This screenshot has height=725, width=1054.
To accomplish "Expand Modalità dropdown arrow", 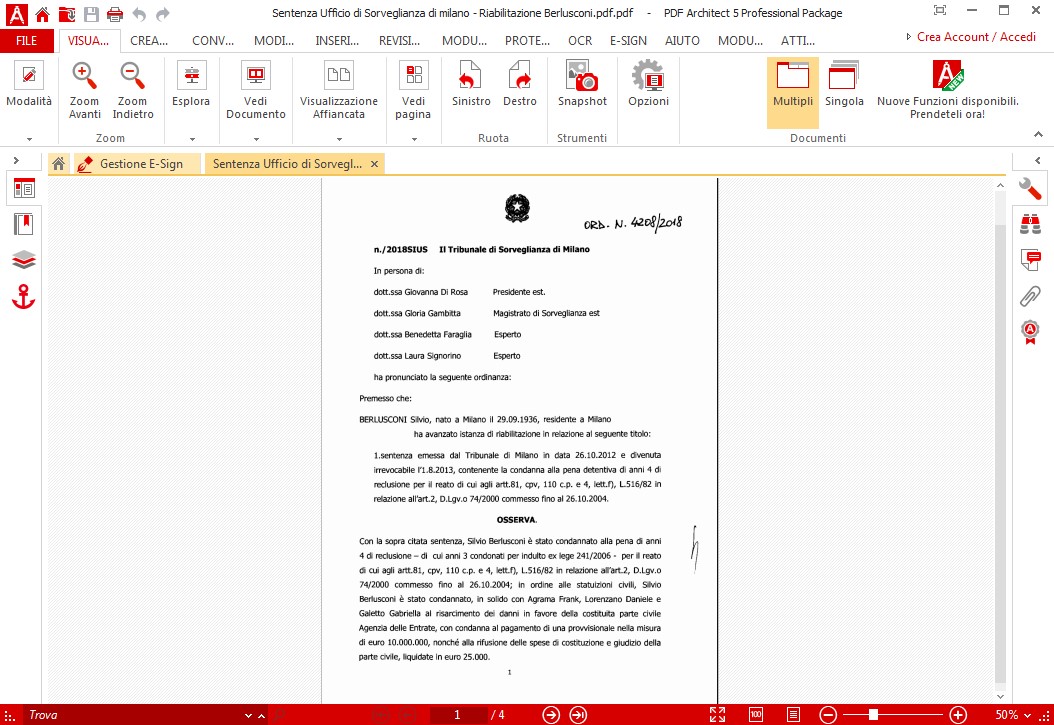I will (30, 139).
